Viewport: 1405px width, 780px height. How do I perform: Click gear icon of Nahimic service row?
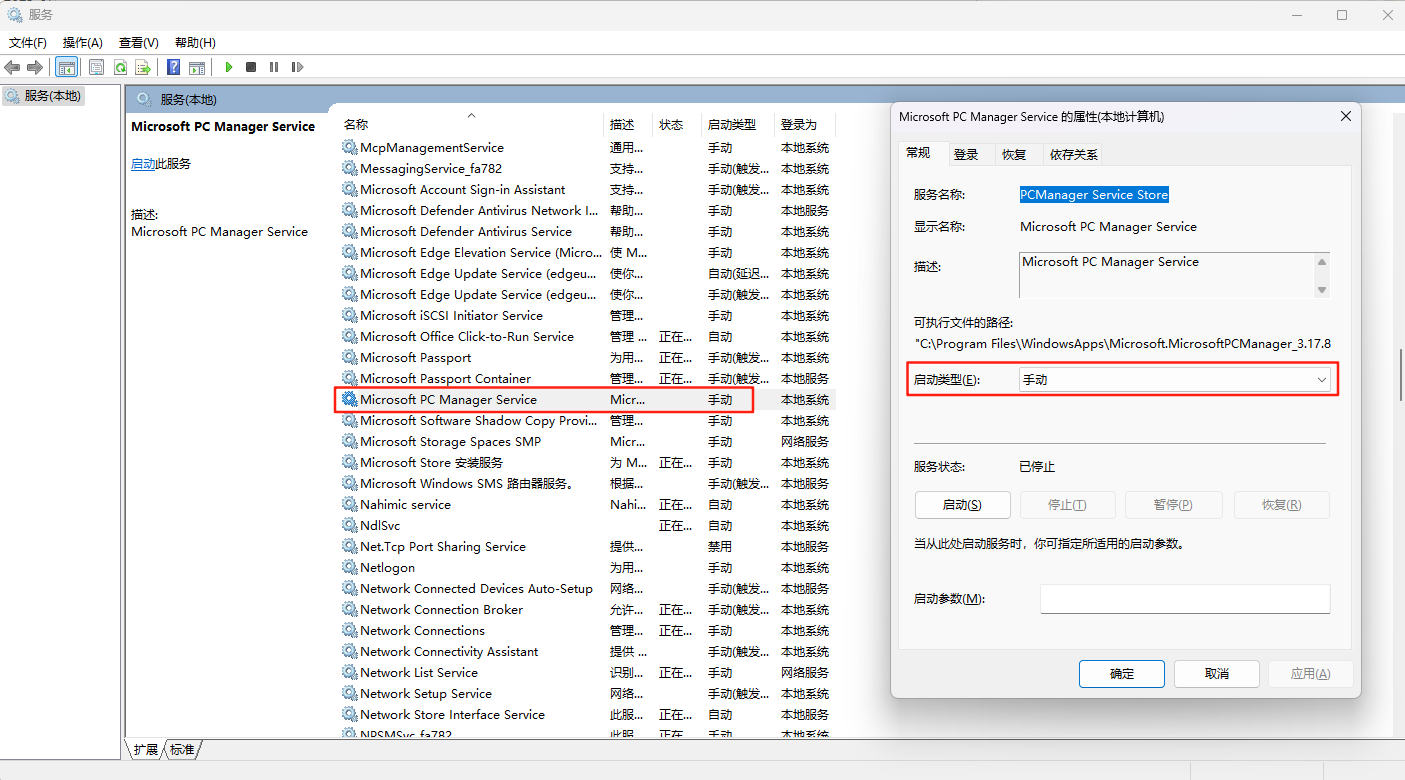click(349, 504)
